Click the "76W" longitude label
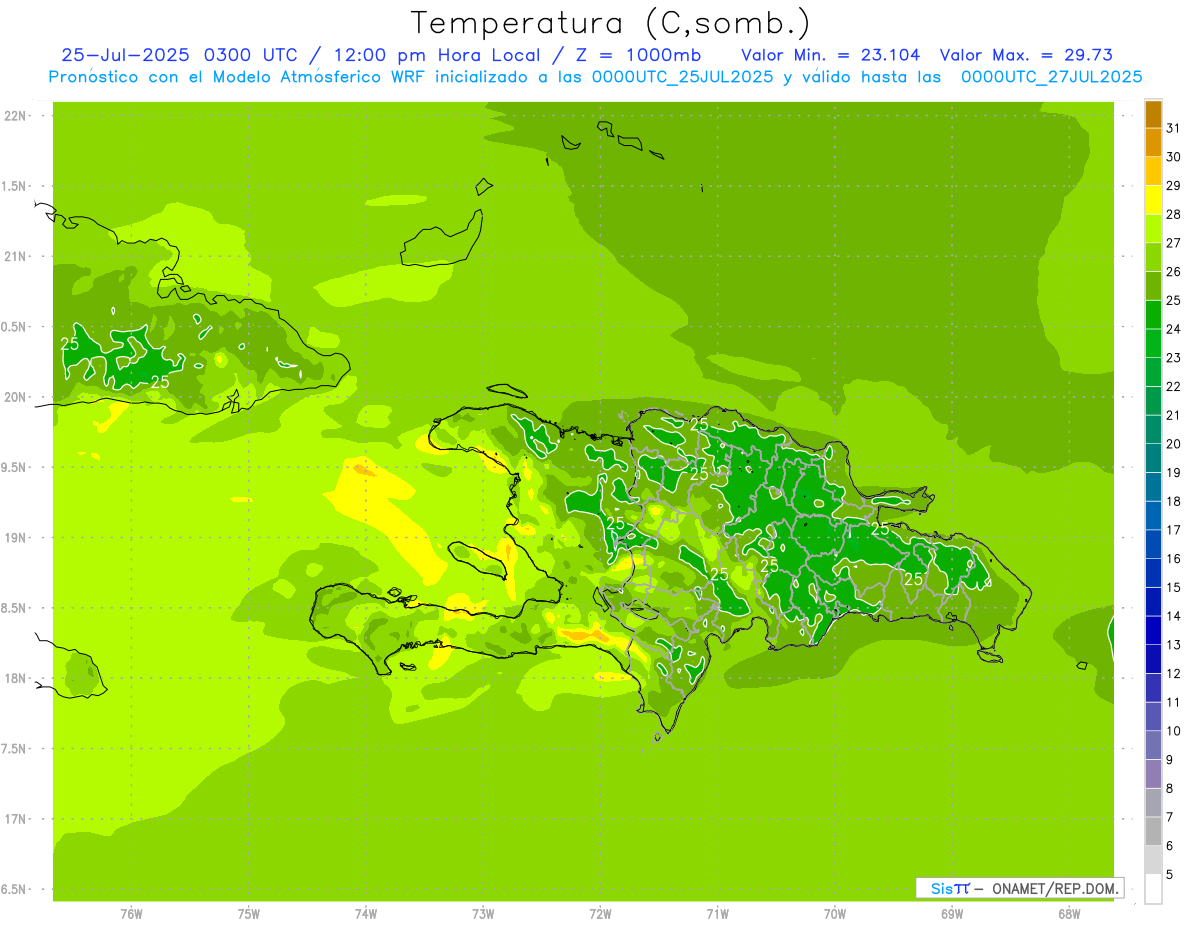 [x=131, y=914]
